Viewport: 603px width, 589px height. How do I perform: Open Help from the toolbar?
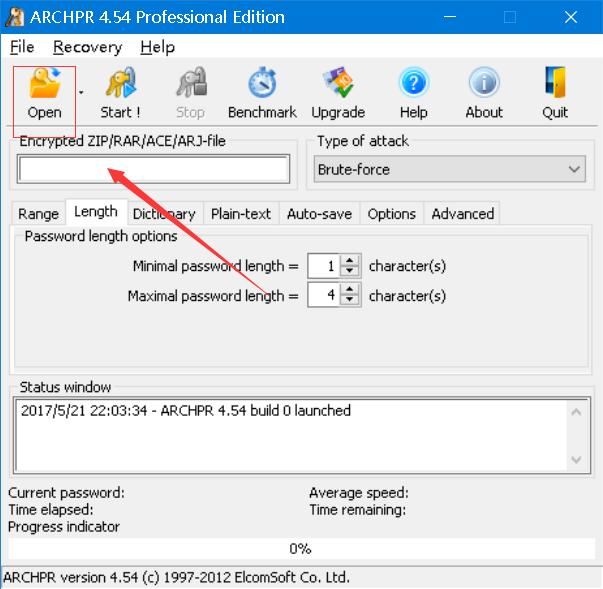click(x=413, y=93)
